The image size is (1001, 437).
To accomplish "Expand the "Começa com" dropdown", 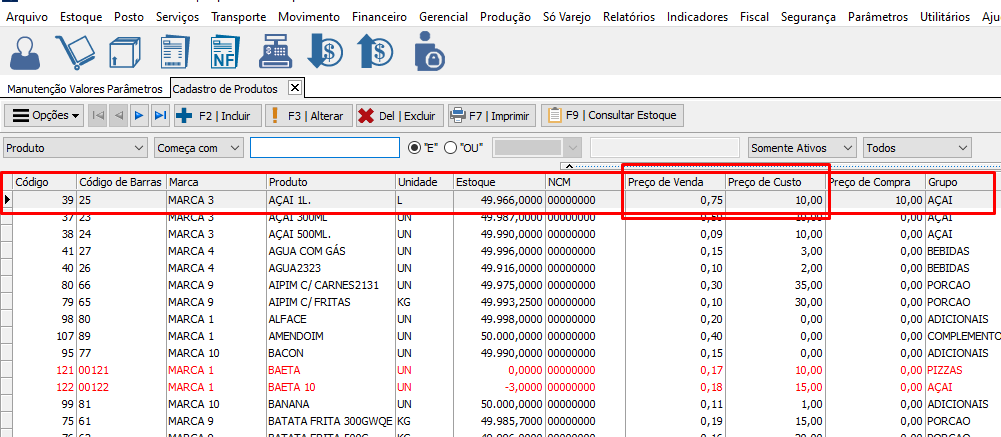I will (x=235, y=148).
